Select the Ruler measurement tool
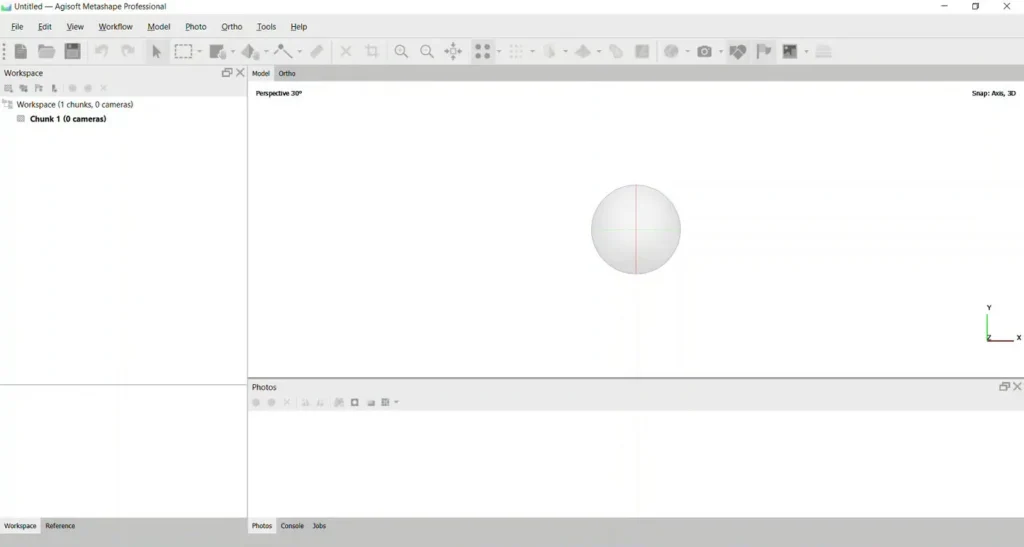The width and height of the screenshot is (1024, 547). pos(317,51)
